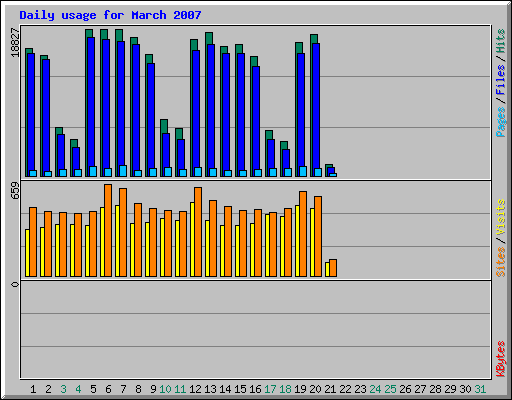Click day 15 on the date axis

(240, 389)
